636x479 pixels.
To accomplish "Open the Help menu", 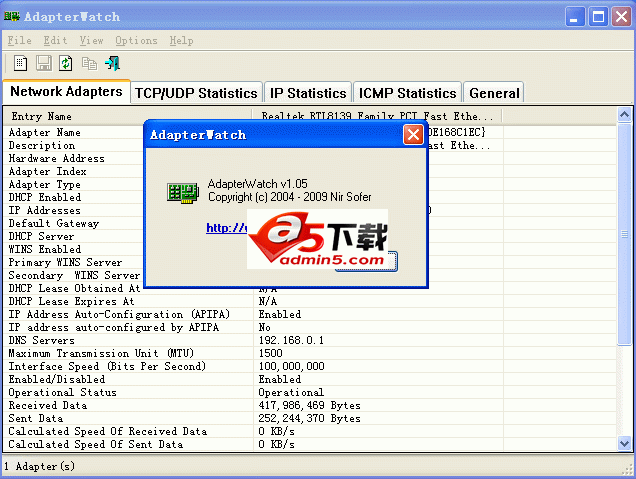I will [181, 41].
